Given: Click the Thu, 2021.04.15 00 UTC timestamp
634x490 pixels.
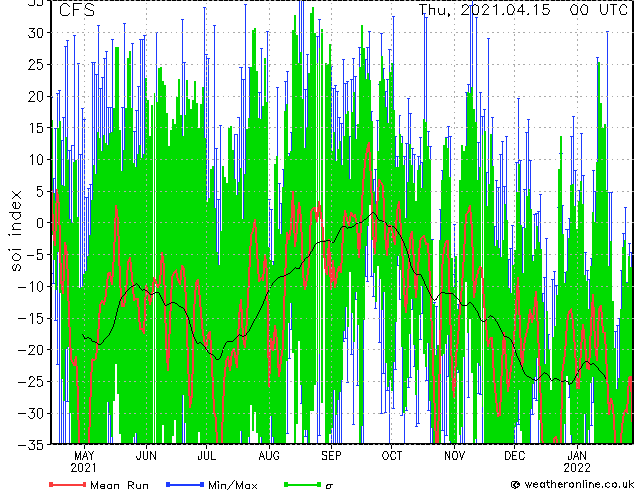Looking at the screenshot, I should click(x=523, y=10).
